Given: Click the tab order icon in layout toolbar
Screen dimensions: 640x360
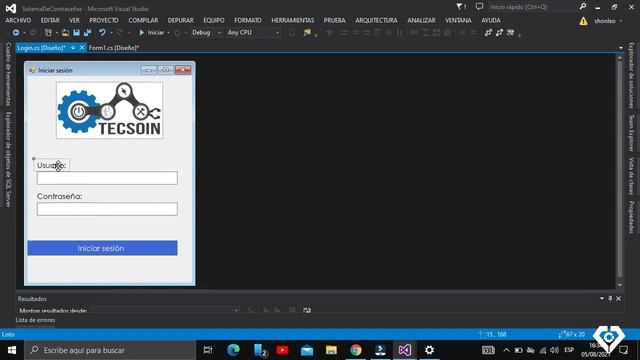Looking at the screenshot, I should click(x=510, y=33).
